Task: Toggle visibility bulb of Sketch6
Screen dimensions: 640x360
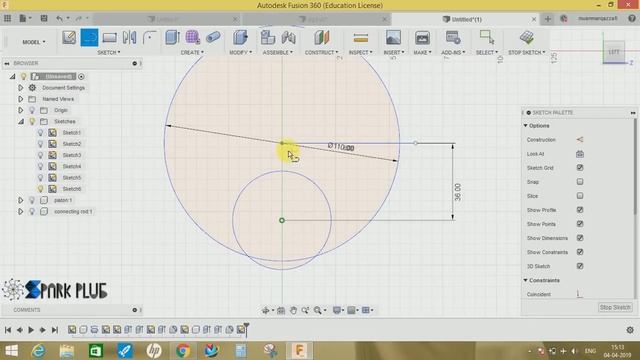Action: pos(40,189)
